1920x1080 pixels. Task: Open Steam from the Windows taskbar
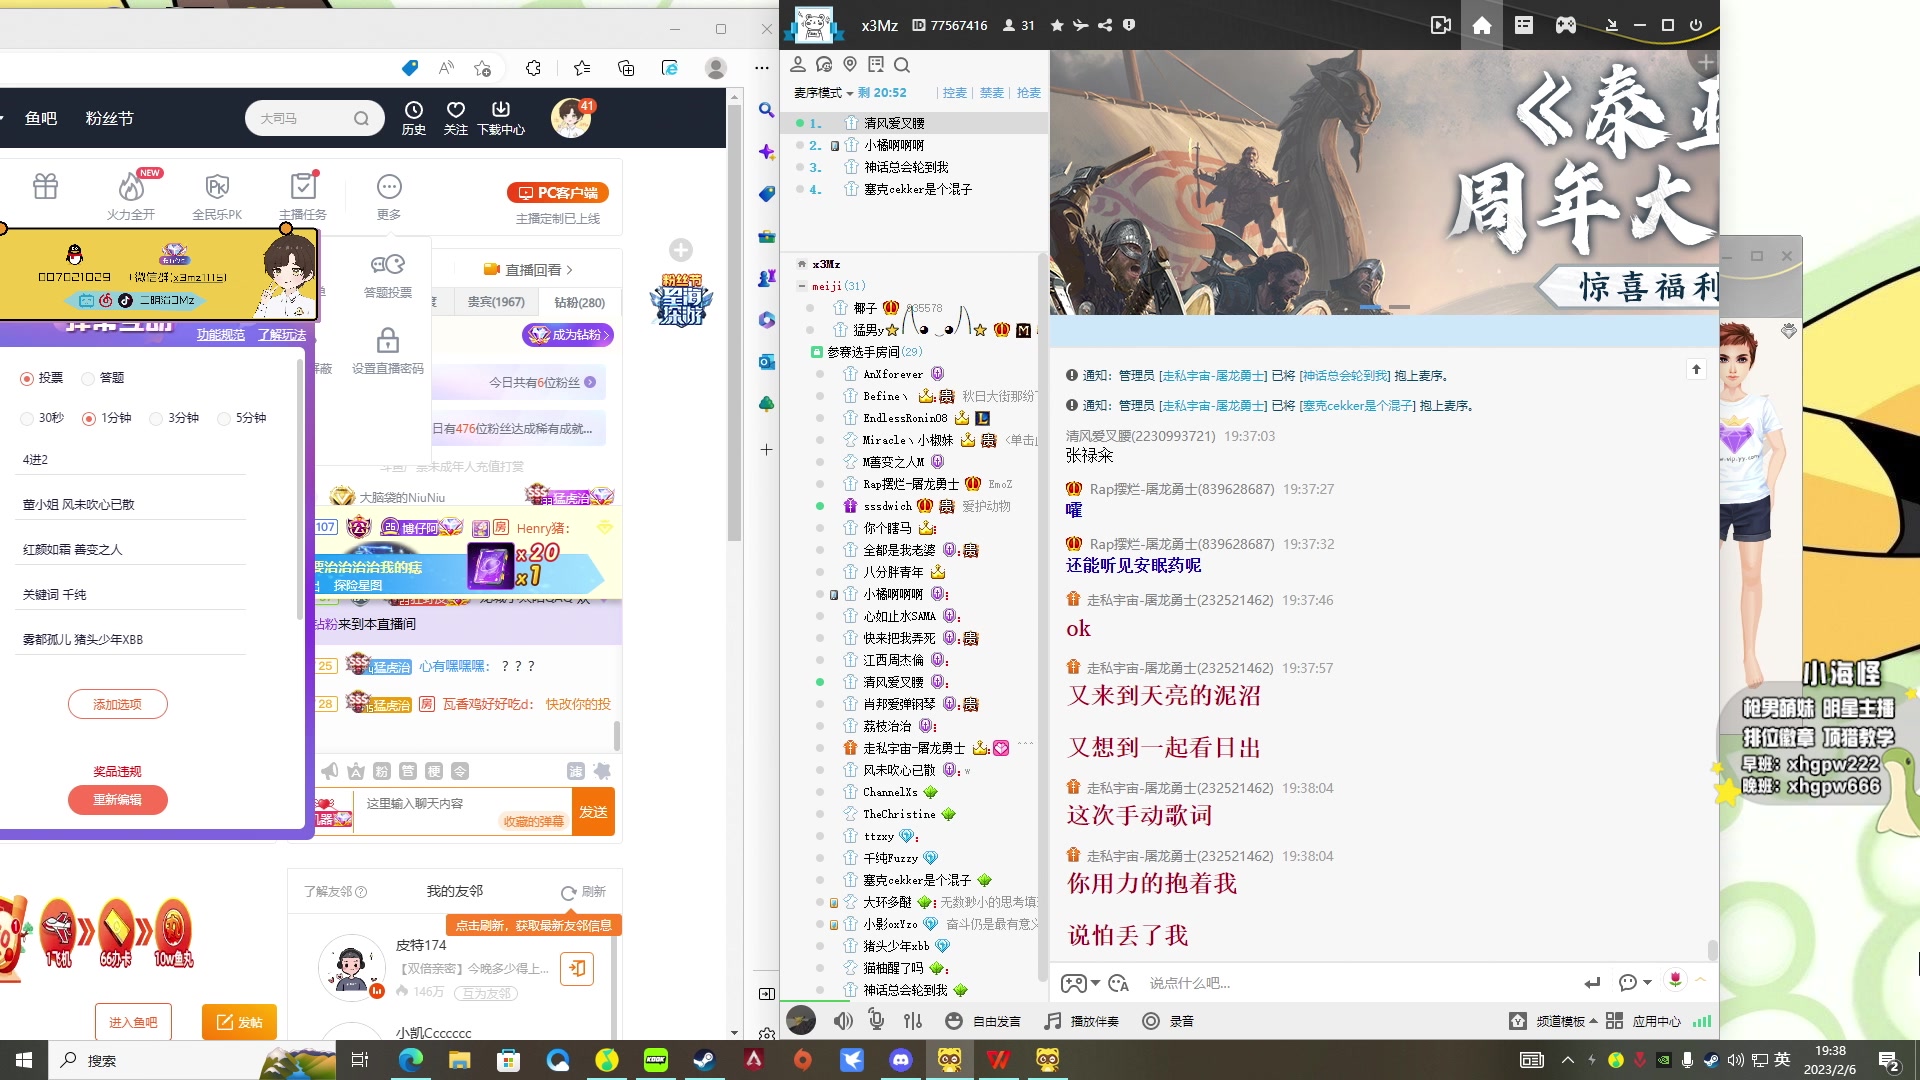point(705,1060)
